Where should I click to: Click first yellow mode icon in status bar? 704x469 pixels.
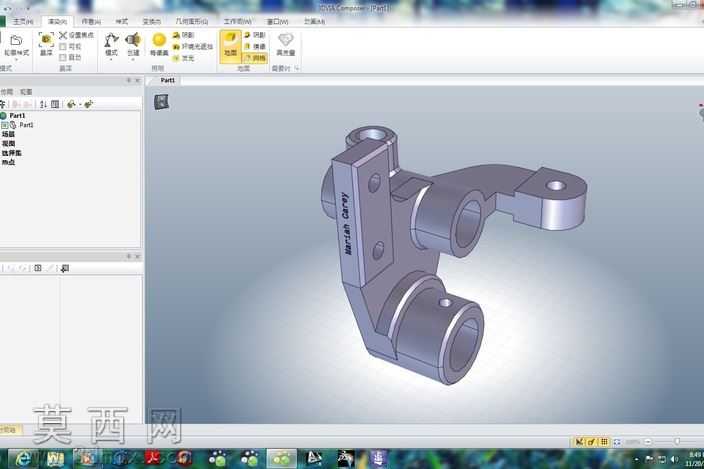coord(580,442)
